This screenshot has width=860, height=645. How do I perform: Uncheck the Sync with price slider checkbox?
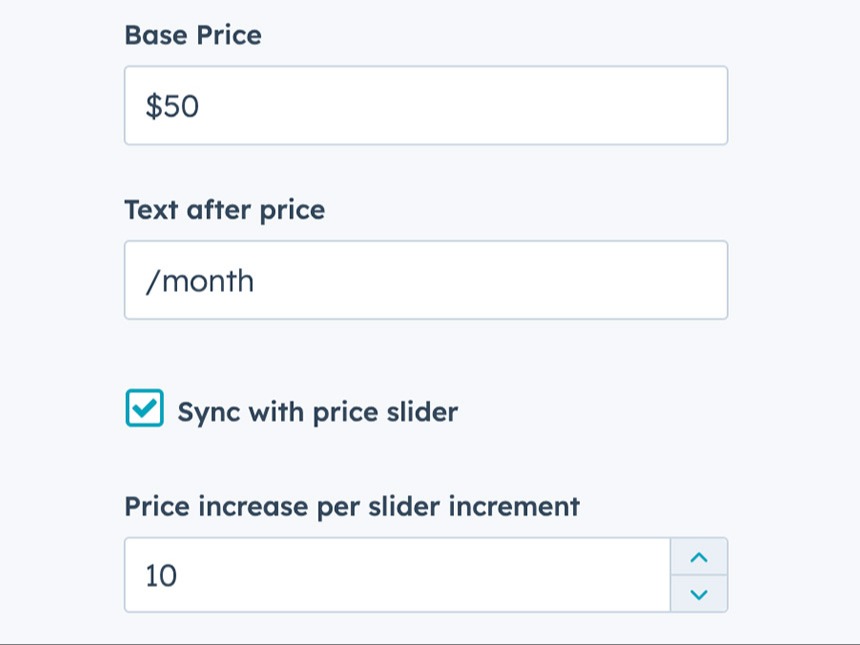143,409
